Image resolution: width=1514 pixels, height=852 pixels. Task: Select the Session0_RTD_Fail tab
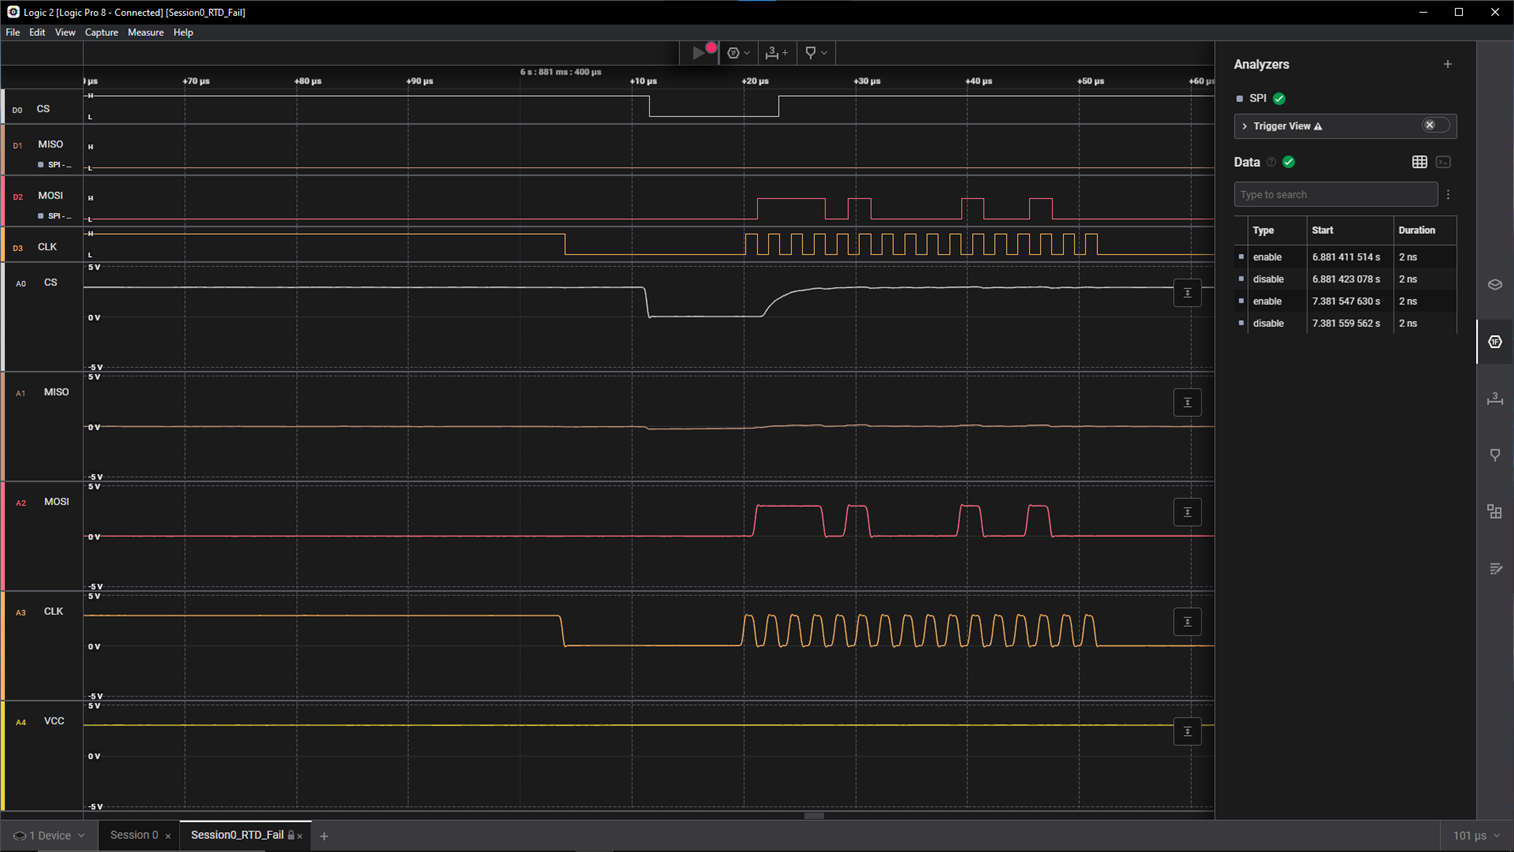click(x=237, y=835)
